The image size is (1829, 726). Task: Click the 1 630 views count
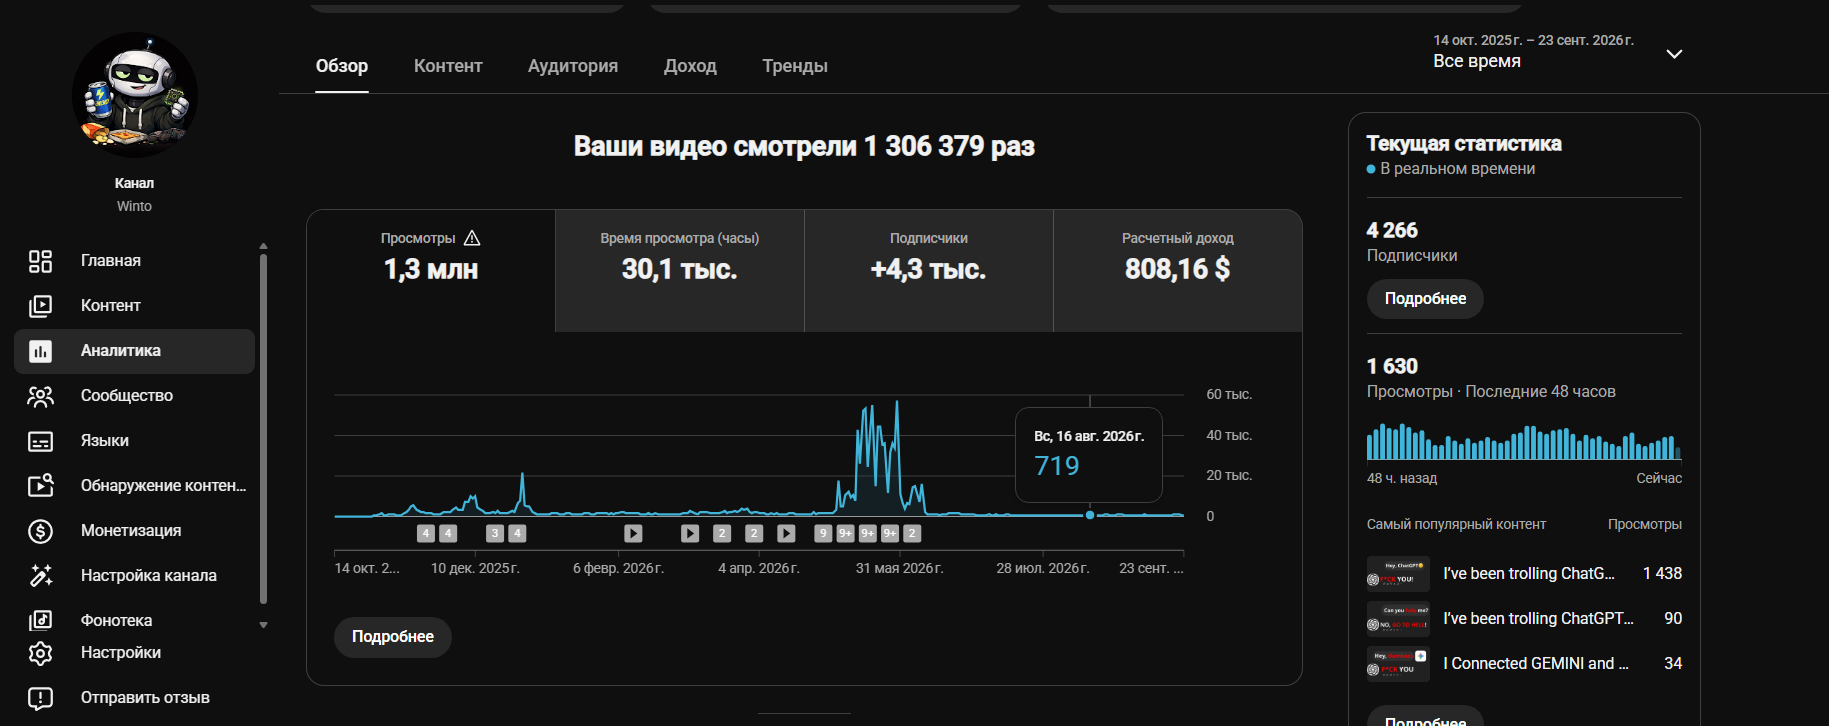[x=1392, y=366]
